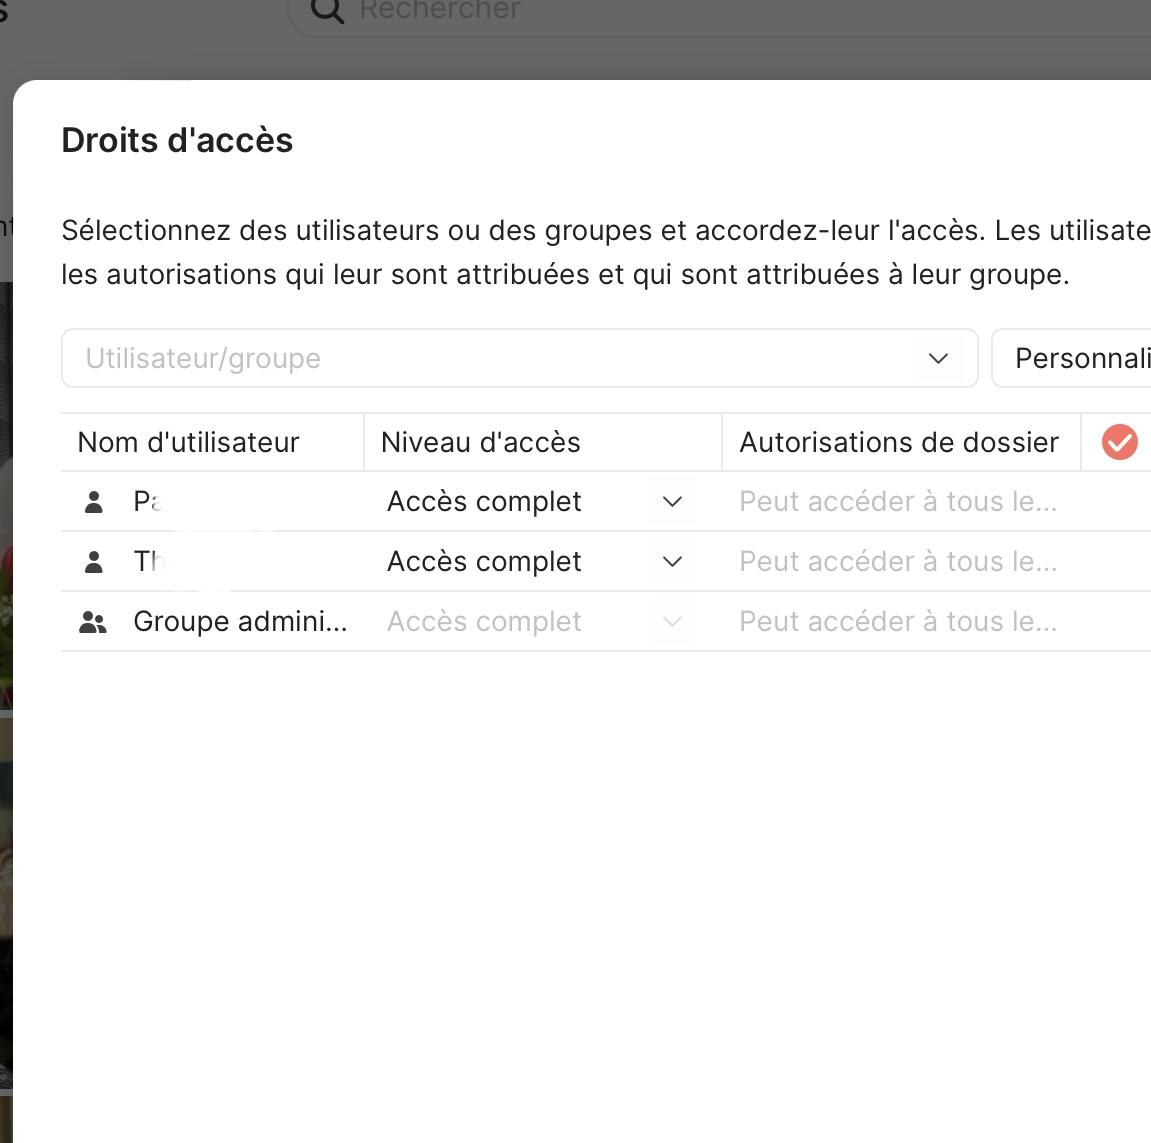Click the Niveau d'accès column header

[x=481, y=442]
